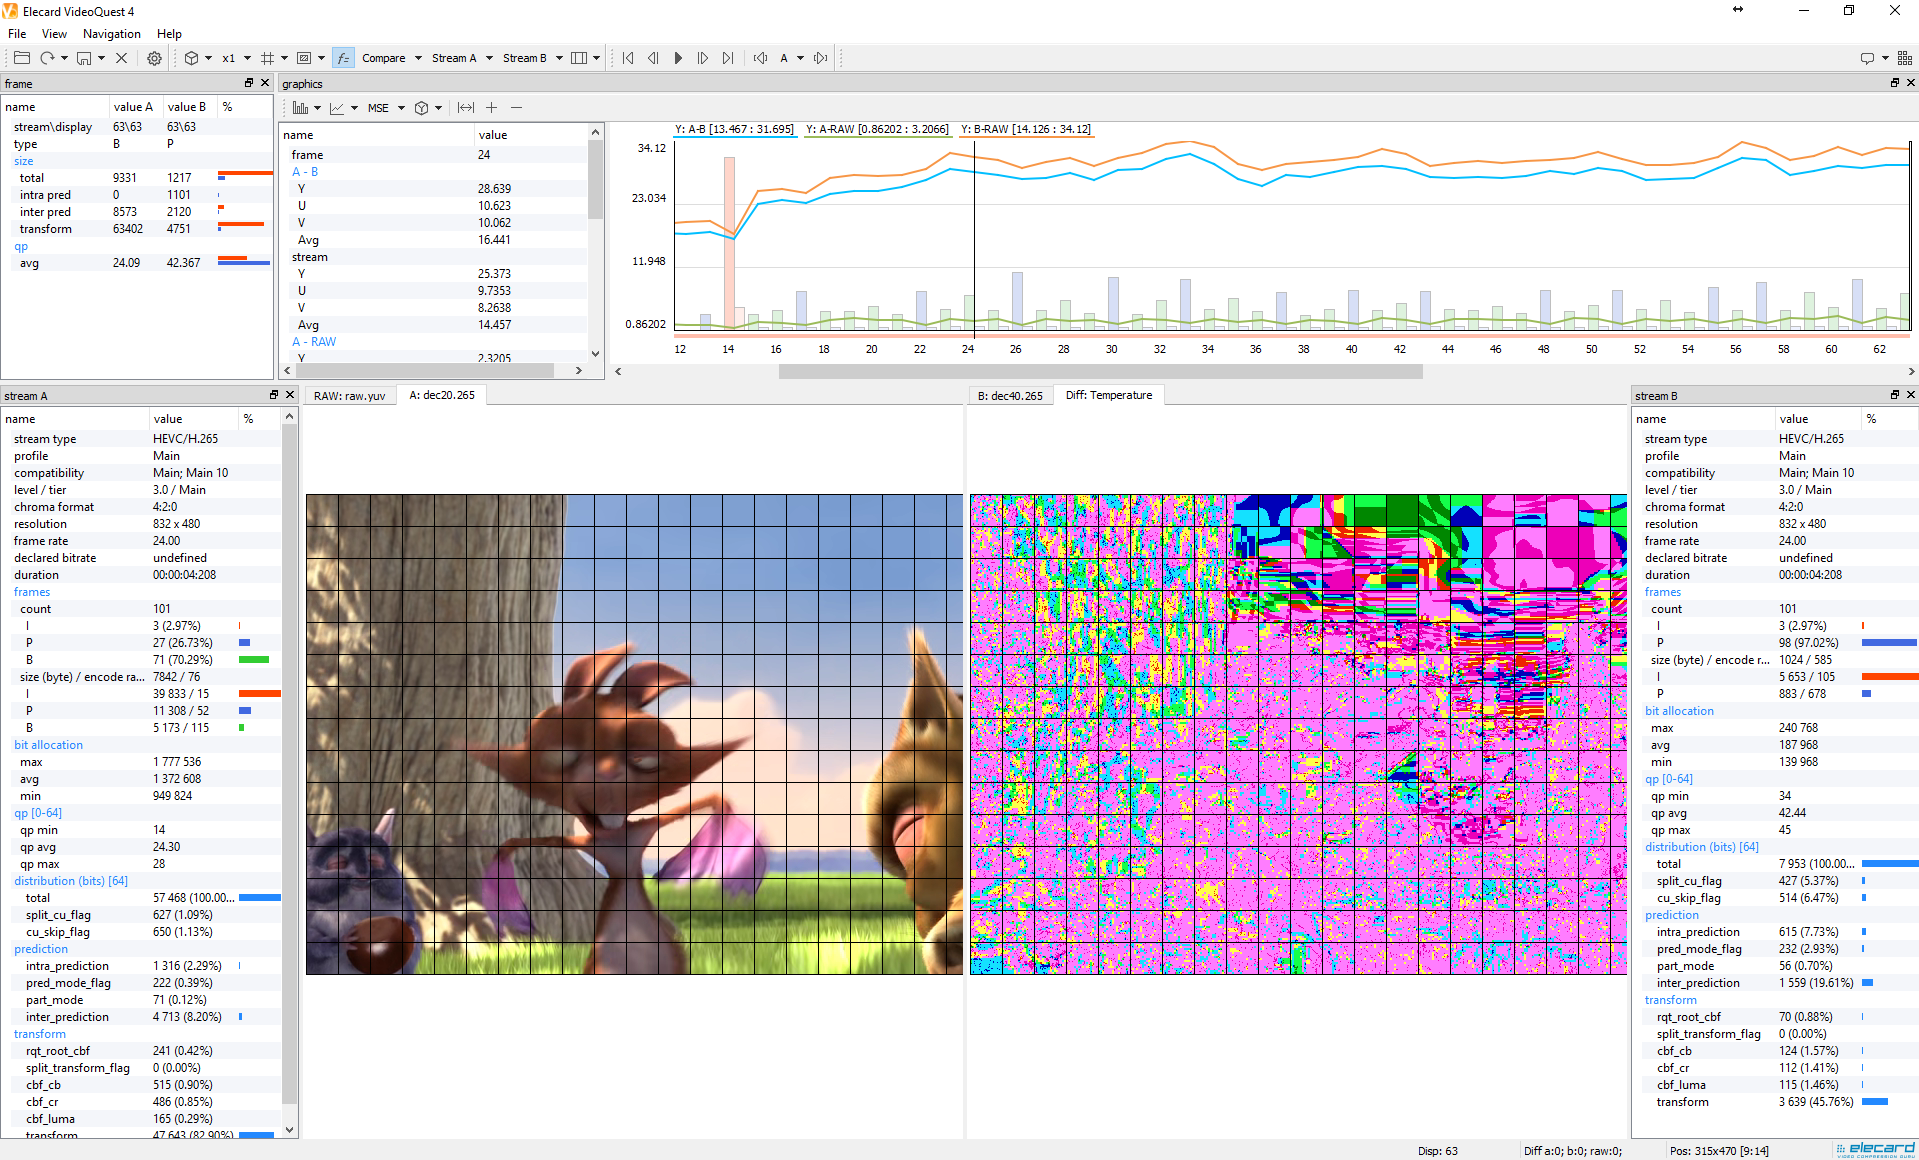Jump to the first frame
Image resolution: width=1919 pixels, height=1160 pixels.
[628, 58]
